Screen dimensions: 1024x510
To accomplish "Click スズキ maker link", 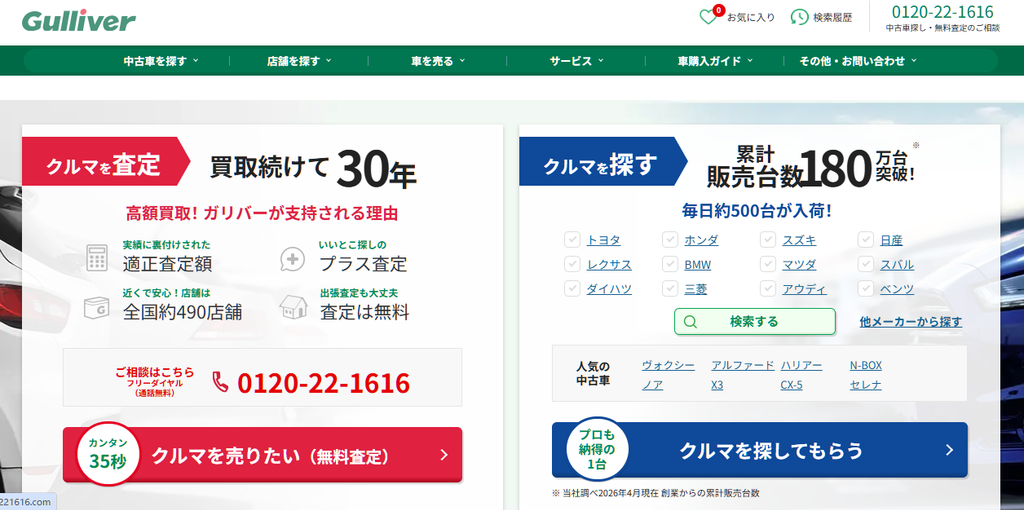I will point(799,240).
